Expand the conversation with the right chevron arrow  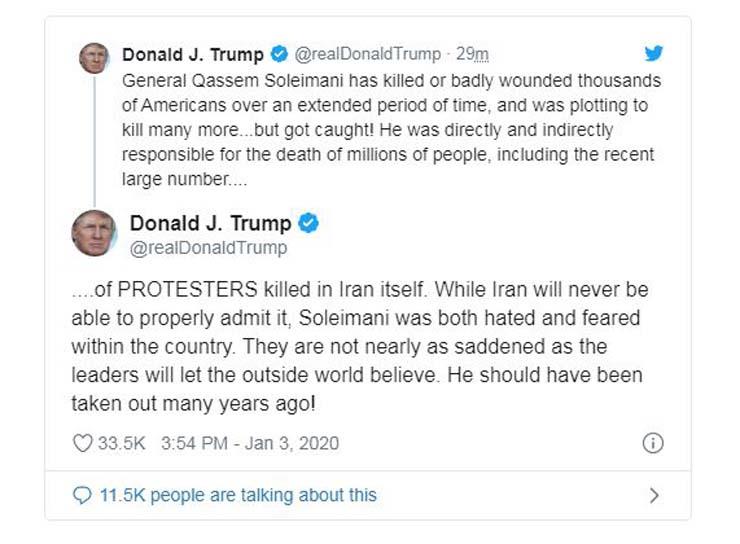click(654, 495)
